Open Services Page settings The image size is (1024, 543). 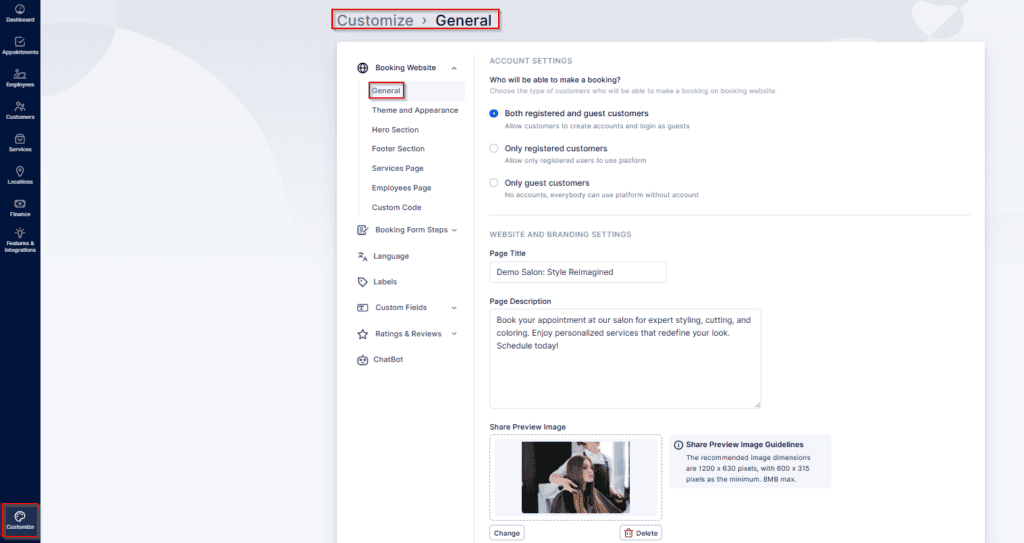397,169
